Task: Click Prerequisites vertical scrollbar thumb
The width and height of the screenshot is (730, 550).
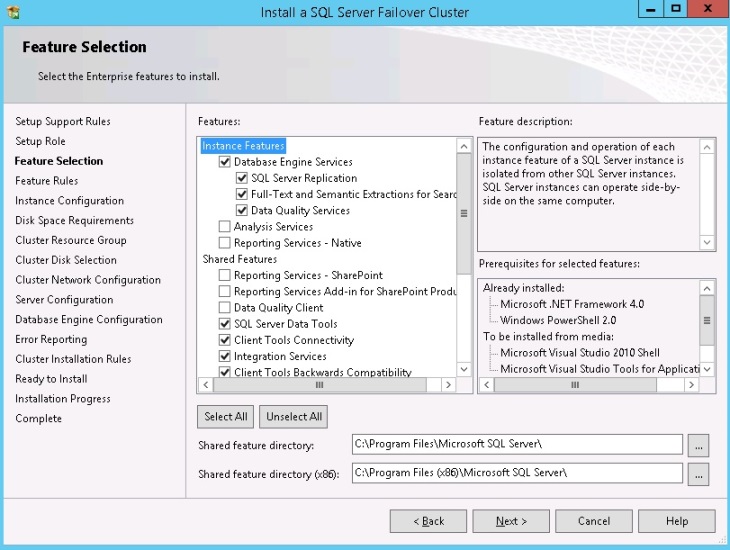Action: click(707, 320)
